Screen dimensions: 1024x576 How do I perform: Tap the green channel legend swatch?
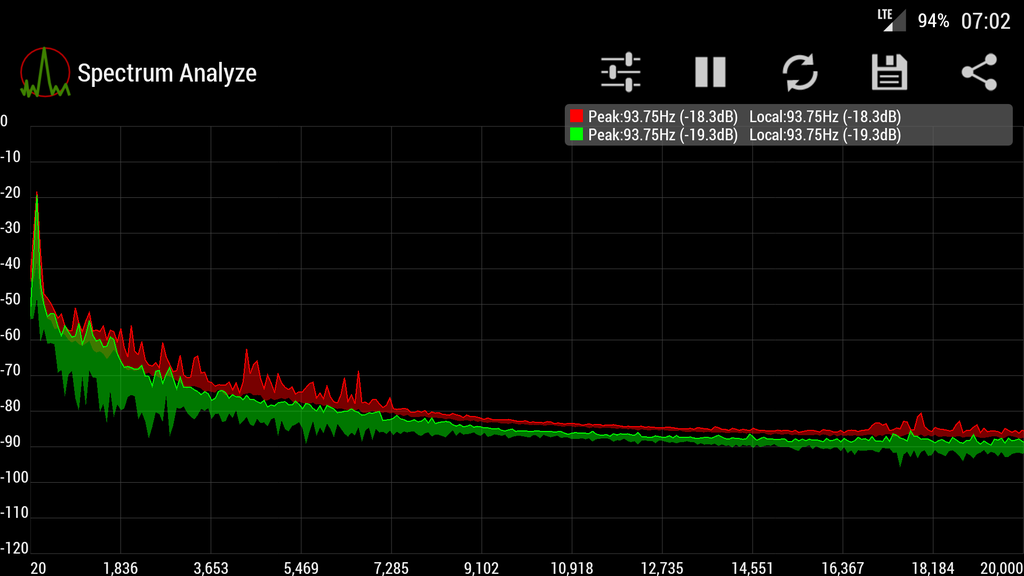click(x=576, y=135)
